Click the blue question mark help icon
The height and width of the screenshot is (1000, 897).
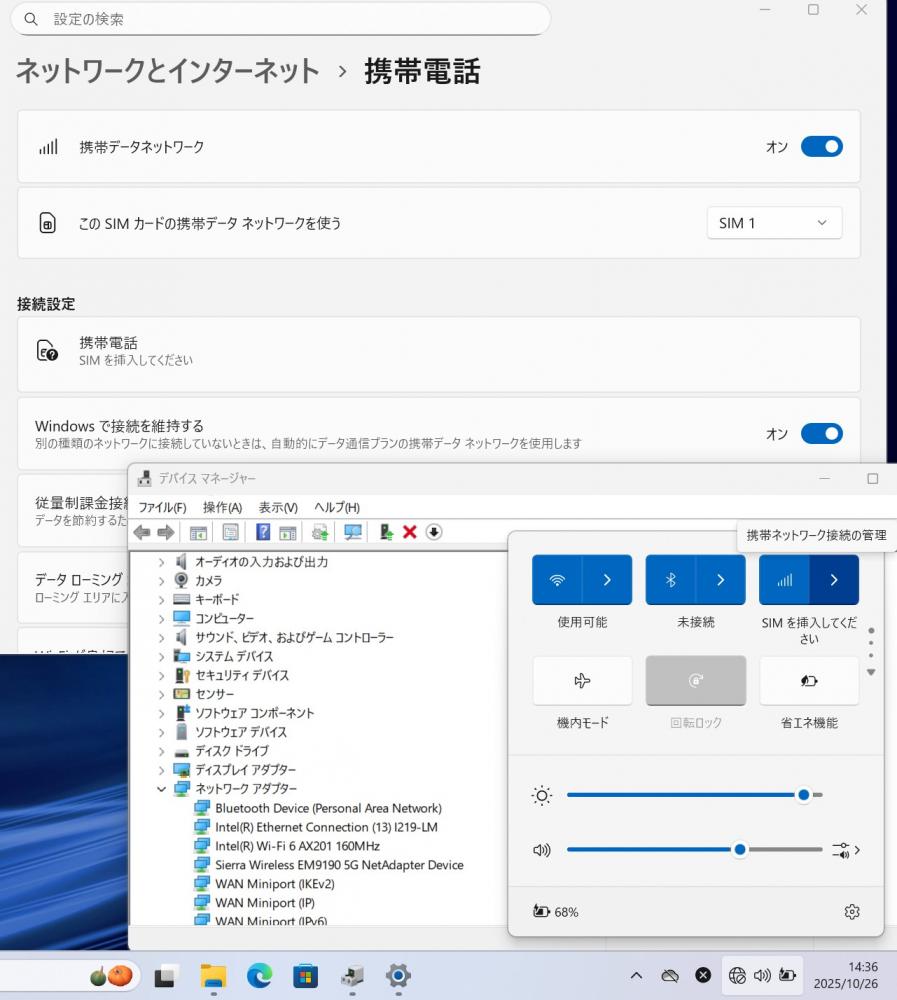pos(263,532)
